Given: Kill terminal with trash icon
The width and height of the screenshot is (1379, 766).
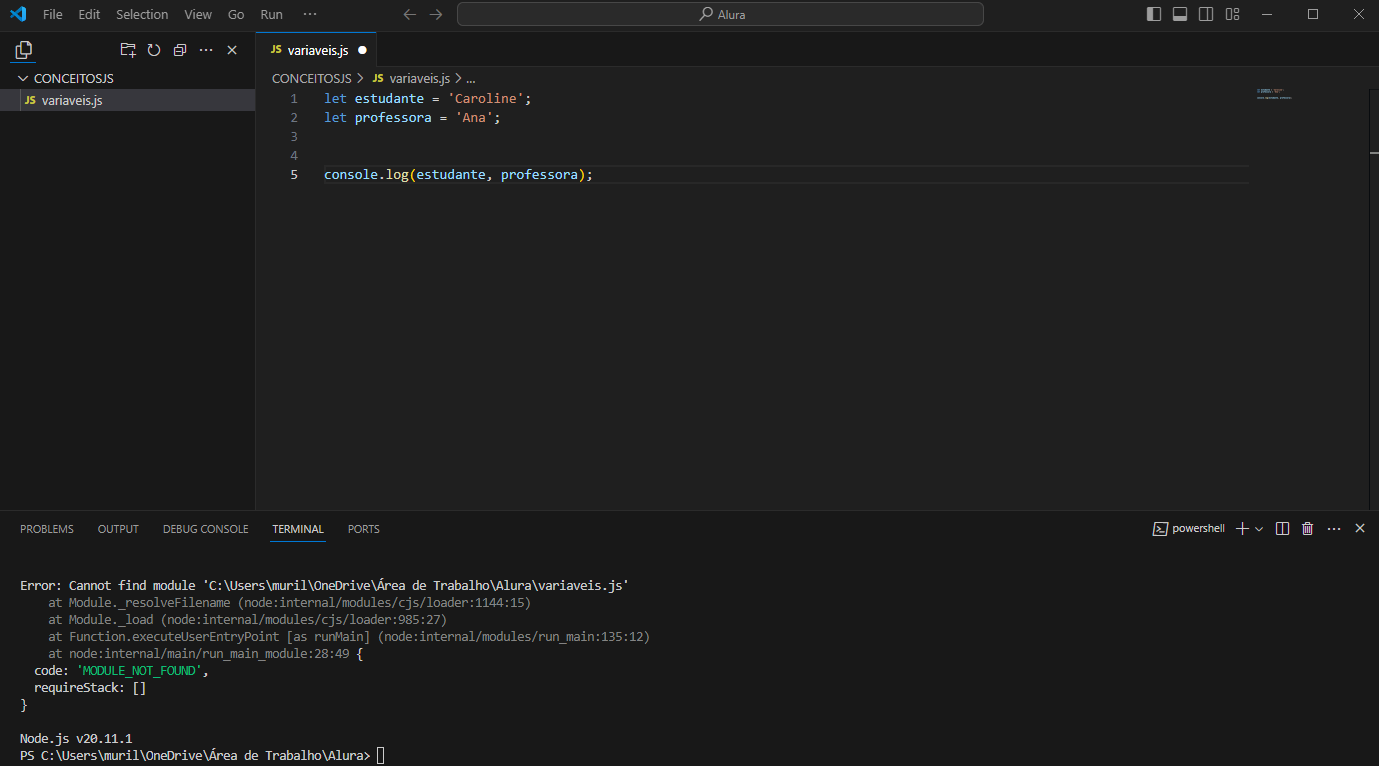Looking at the screenshot, I should [x=1307, y=529].
